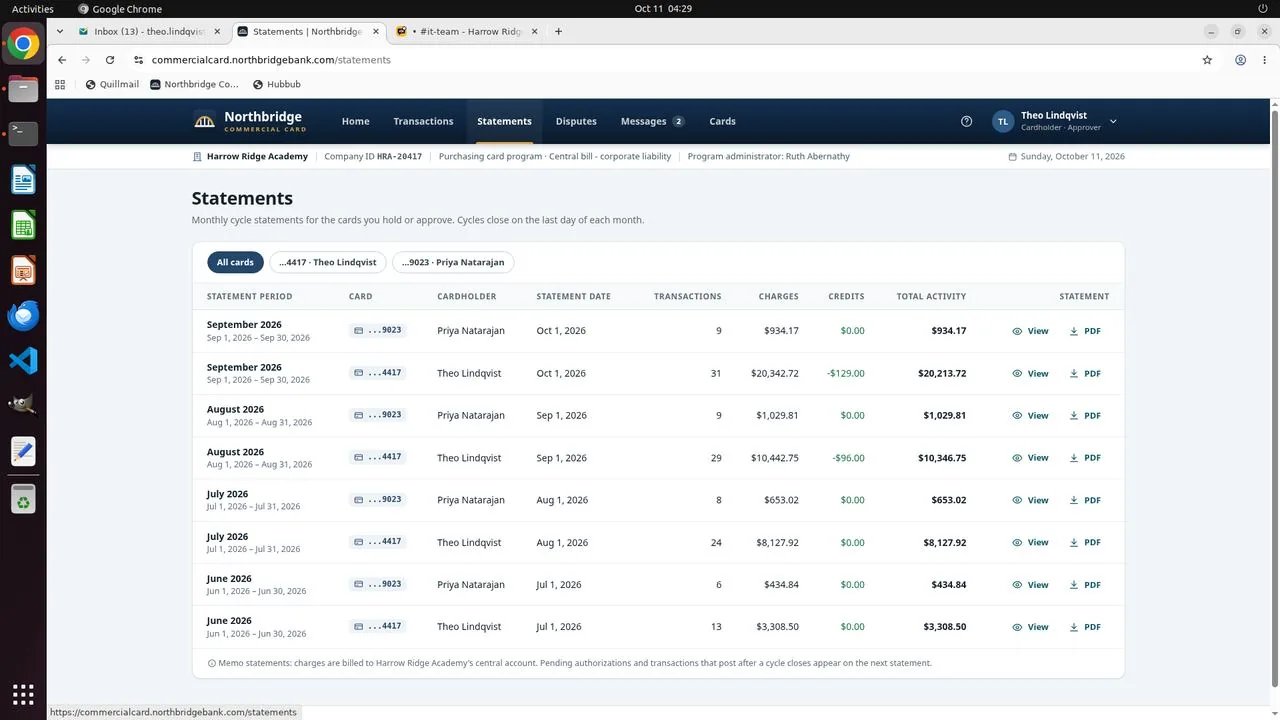Select the All cards filter
Screen dimensions: 1280x720
[235, 262]
